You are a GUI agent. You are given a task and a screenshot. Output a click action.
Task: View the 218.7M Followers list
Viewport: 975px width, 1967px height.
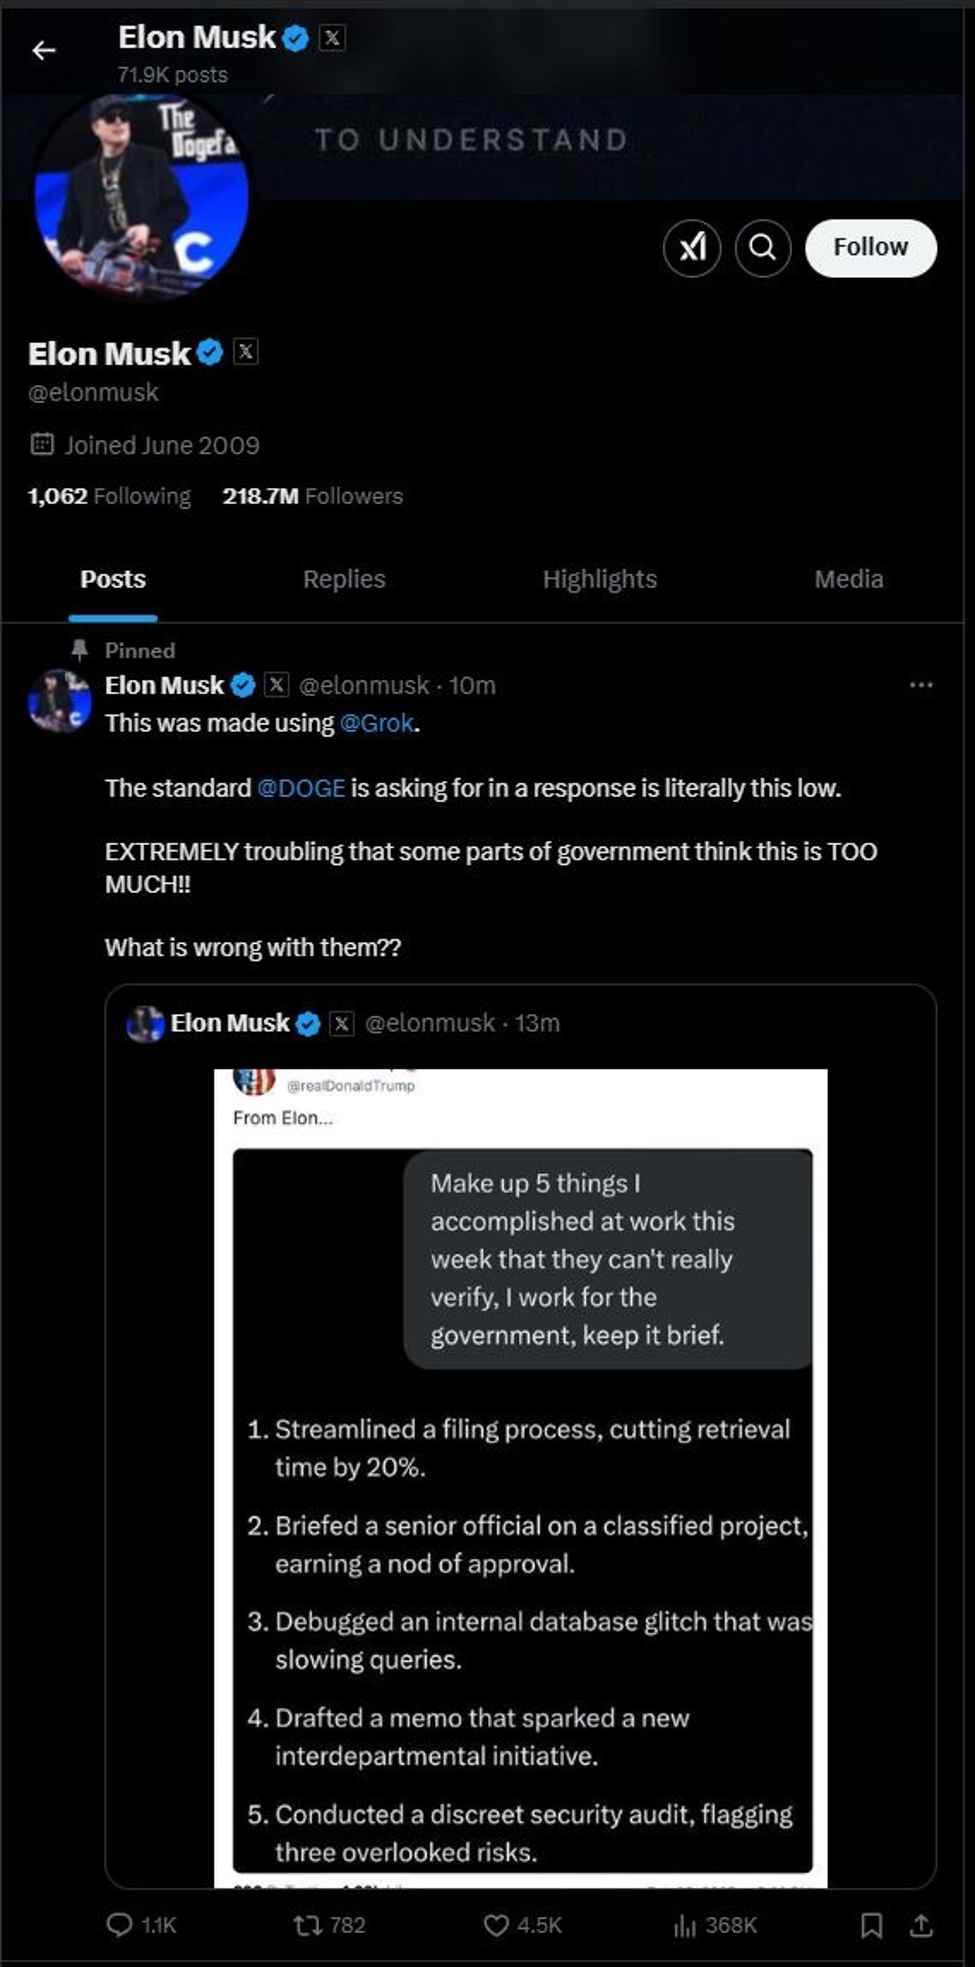coord(311,495)
